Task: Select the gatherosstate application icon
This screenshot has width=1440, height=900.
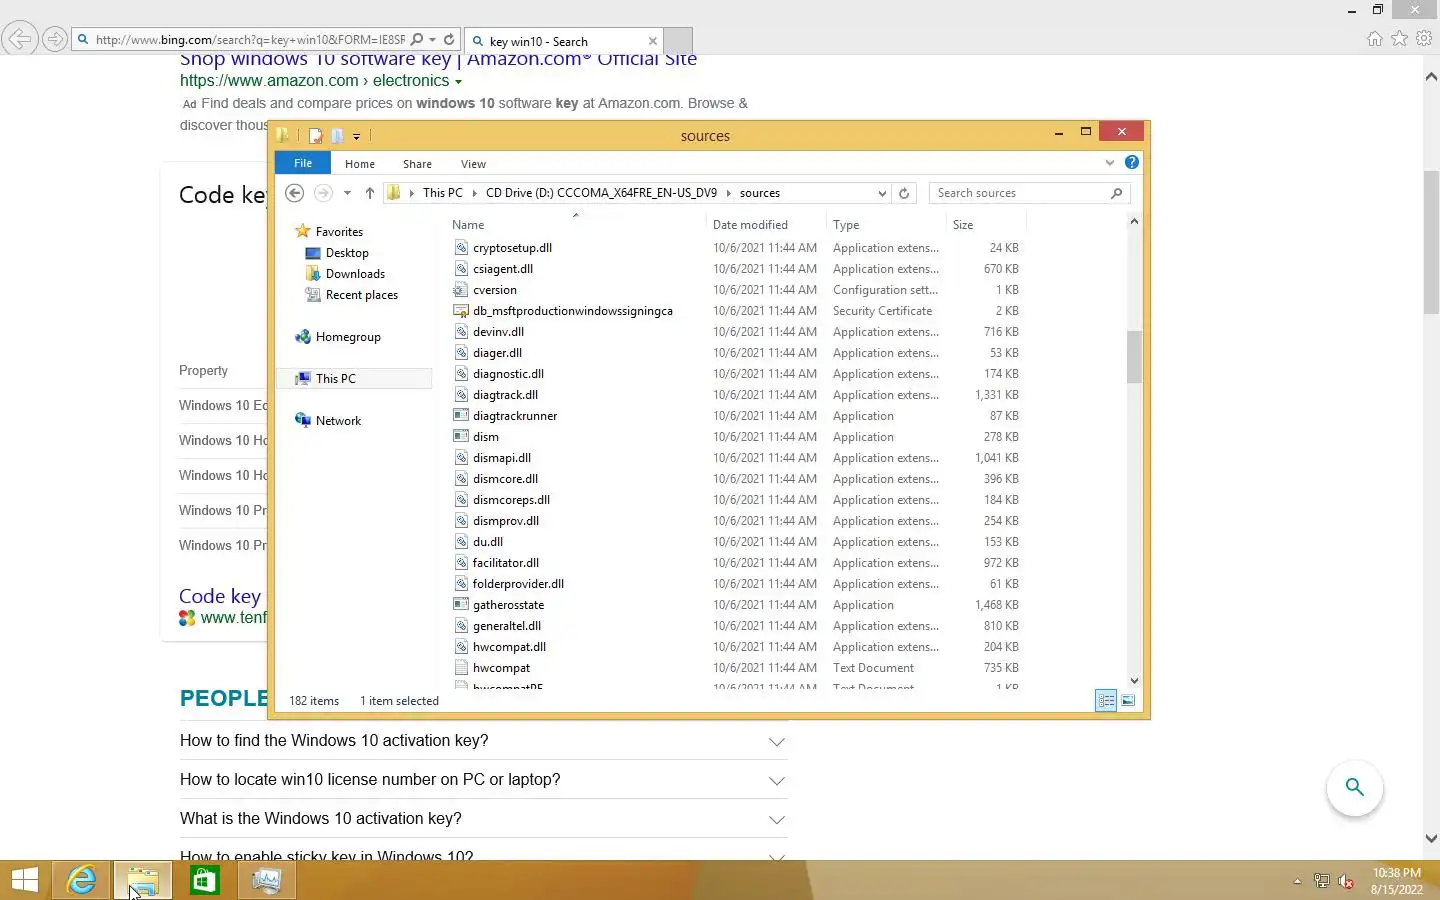Action: [461, 604]
